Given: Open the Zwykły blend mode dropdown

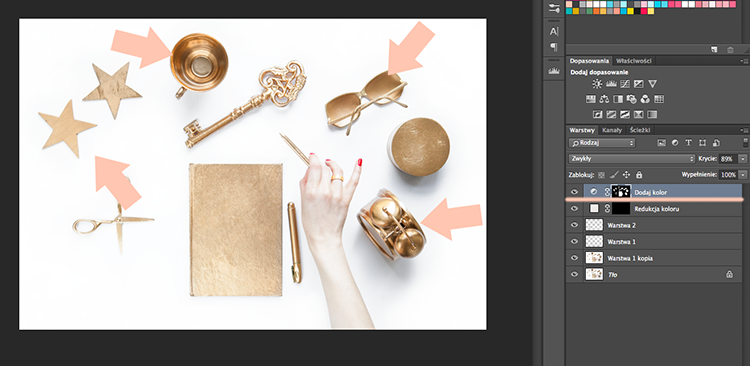Looking at the screenshot, I should point(632,159).
